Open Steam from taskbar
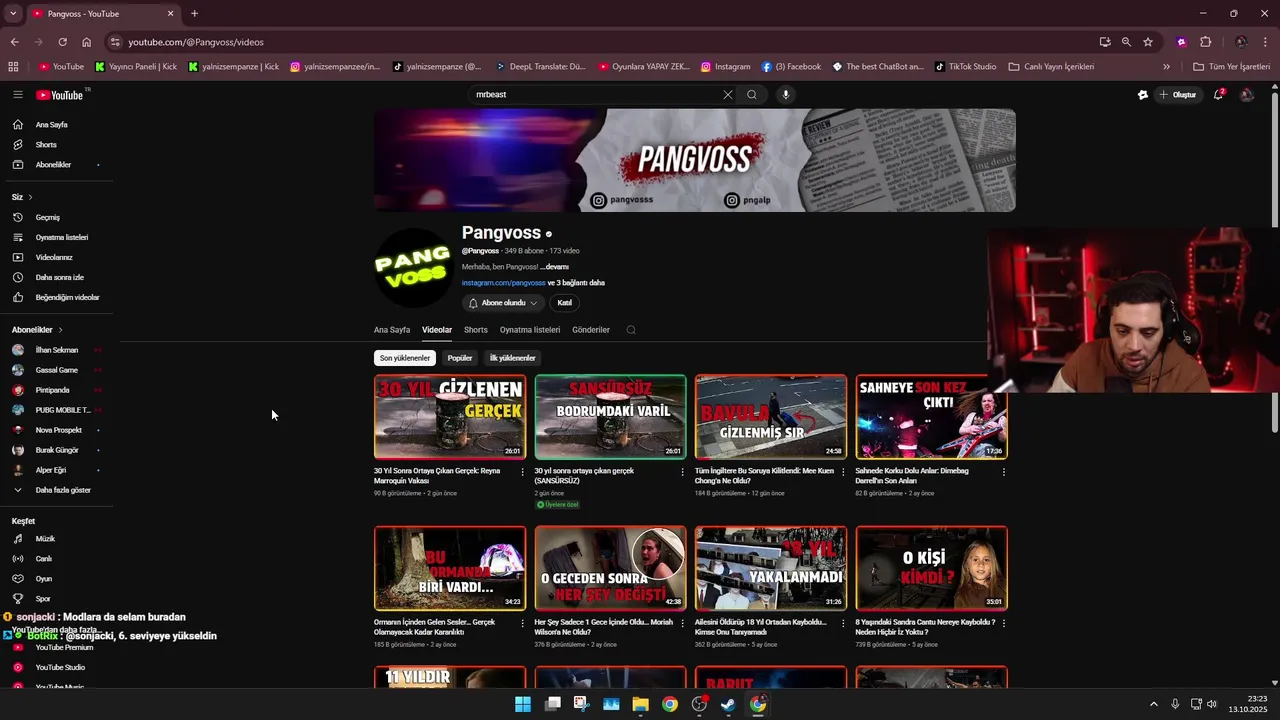The image size is (1280, 720). point(728,704)
